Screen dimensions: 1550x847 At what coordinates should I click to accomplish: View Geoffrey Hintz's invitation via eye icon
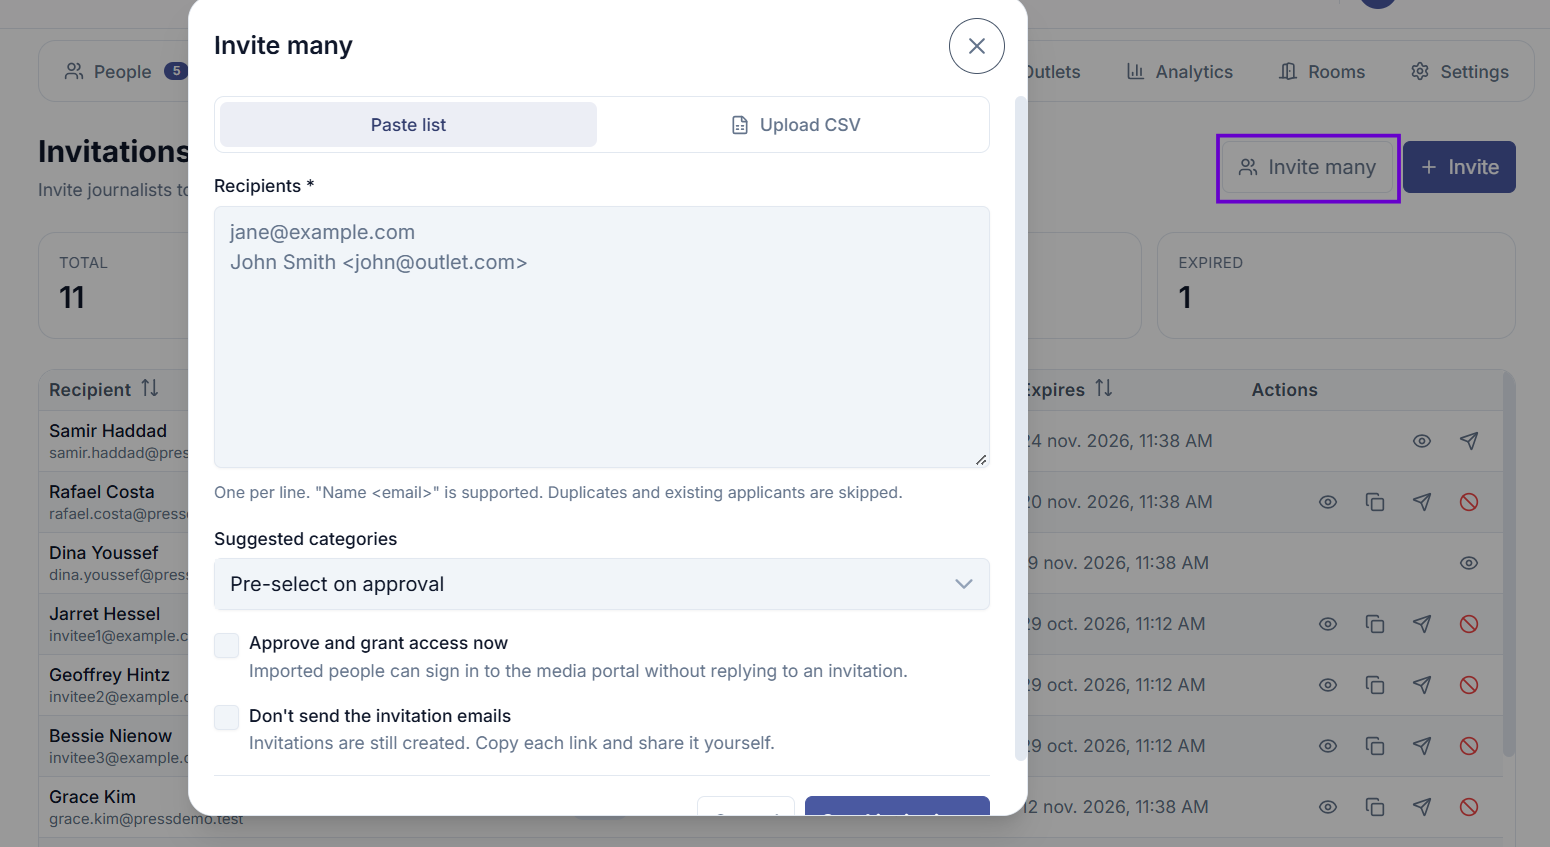click(x=1328, y=685)
